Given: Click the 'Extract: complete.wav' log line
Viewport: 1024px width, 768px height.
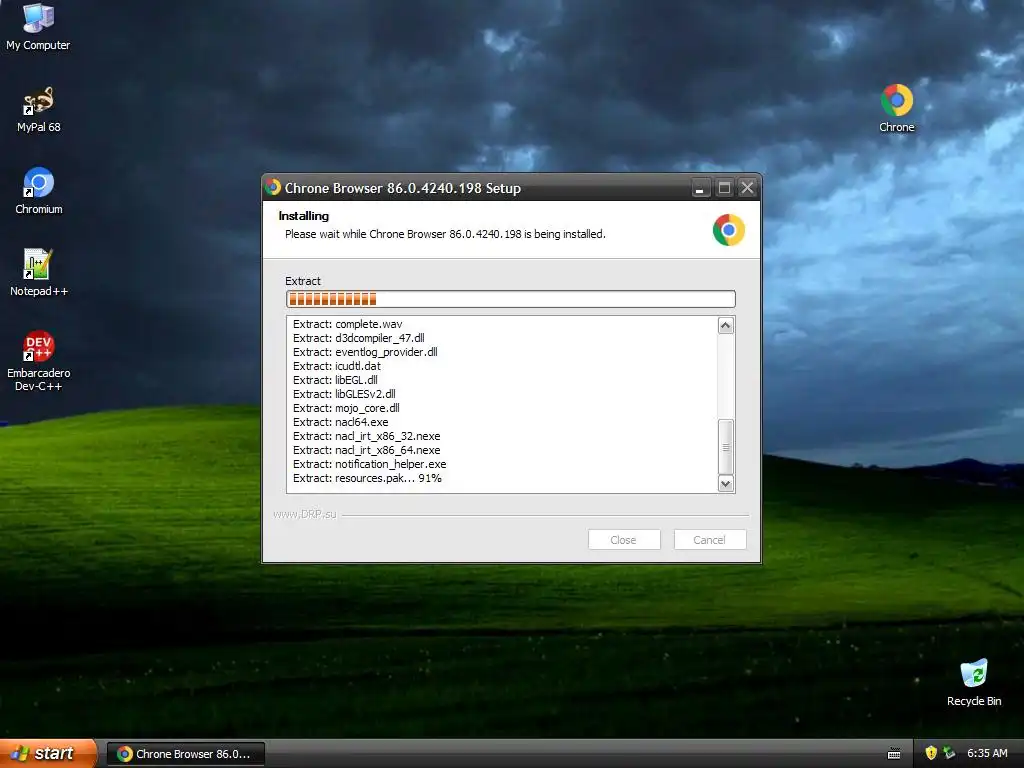Looking at the screenshot, I should tap(347, 324).
